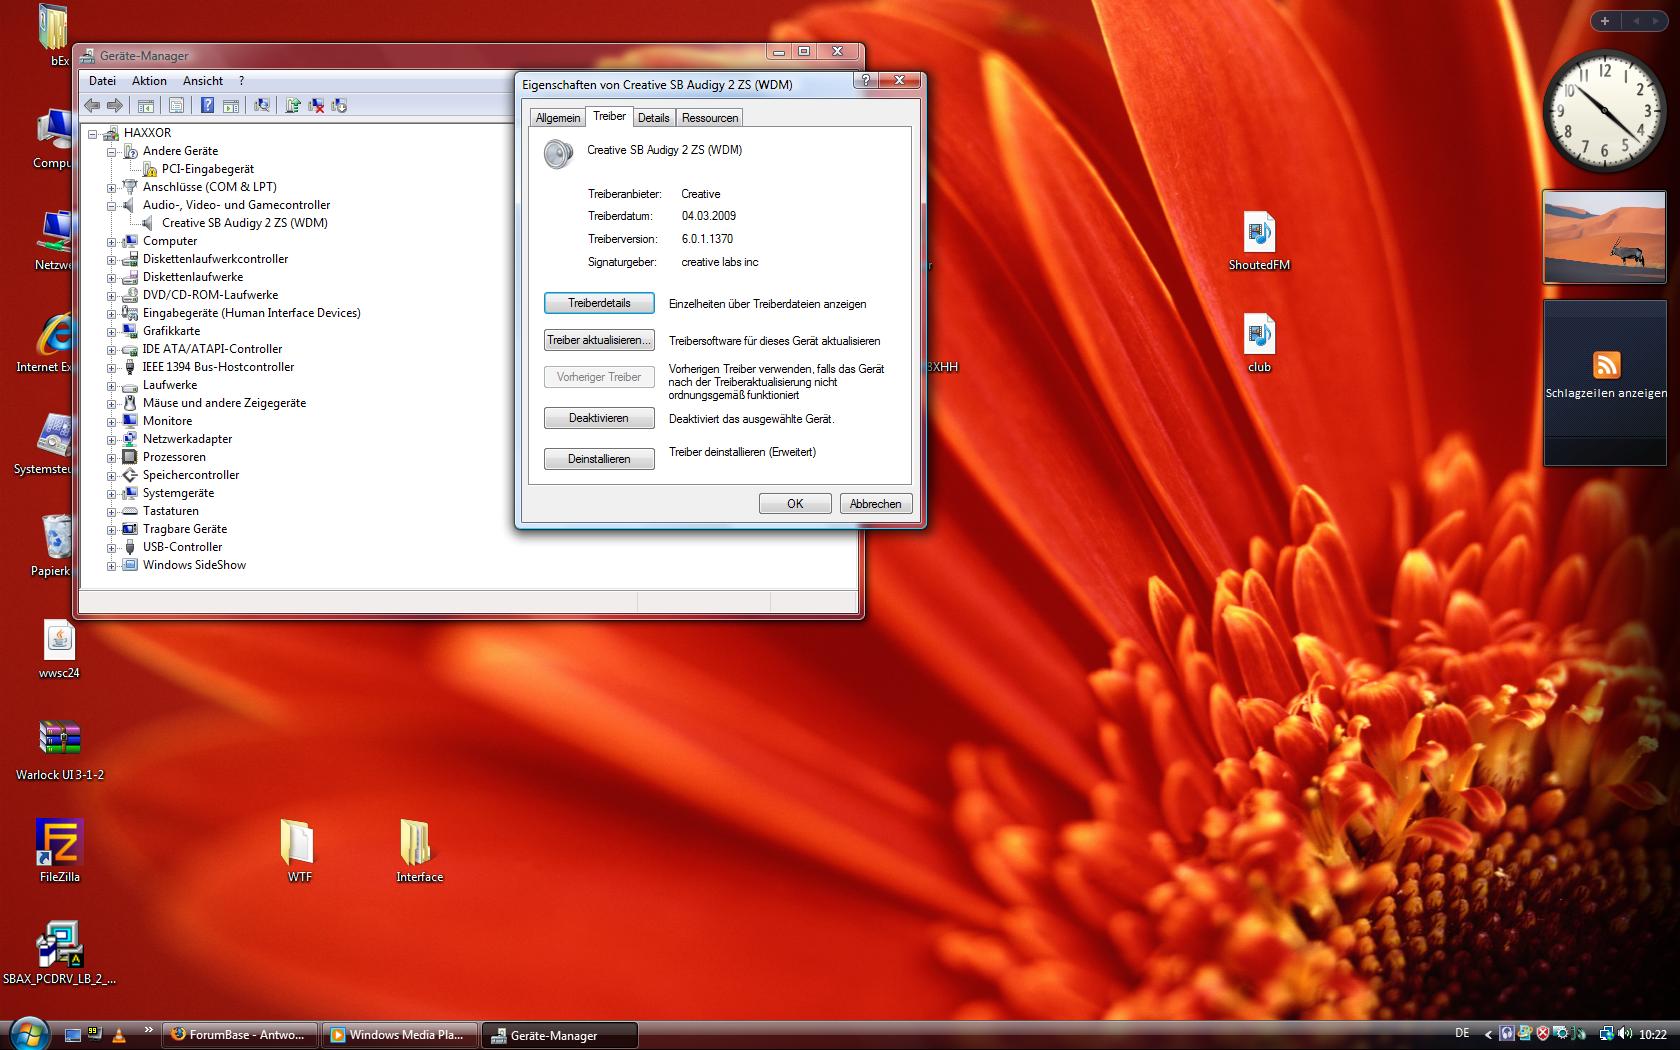Expand the Grafikkarte tree node
The width and height of the screenshot is (1680, 1050).
coord(112,331)
